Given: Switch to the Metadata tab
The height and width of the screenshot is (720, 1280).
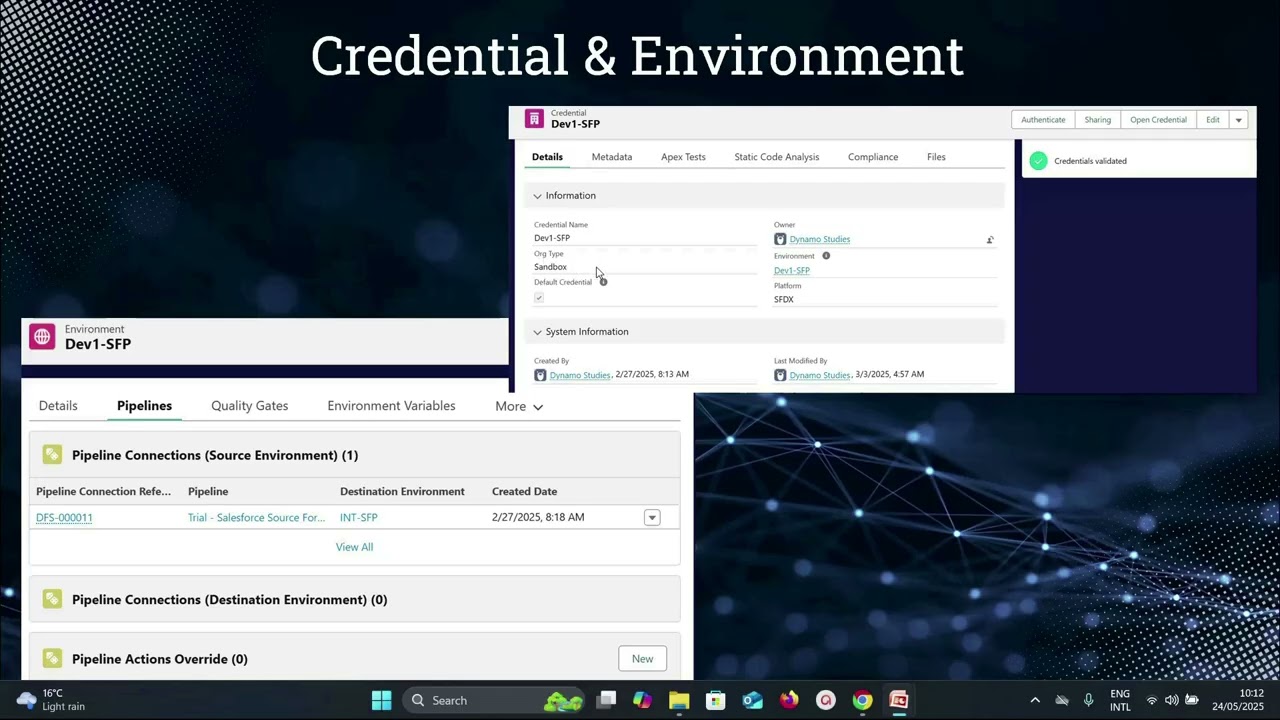Looking at the screenshot, I should click(611, 157).
